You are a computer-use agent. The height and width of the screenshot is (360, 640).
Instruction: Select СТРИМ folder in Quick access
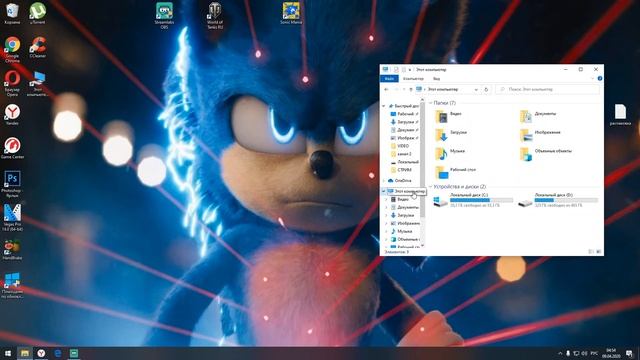click(401, 170)
